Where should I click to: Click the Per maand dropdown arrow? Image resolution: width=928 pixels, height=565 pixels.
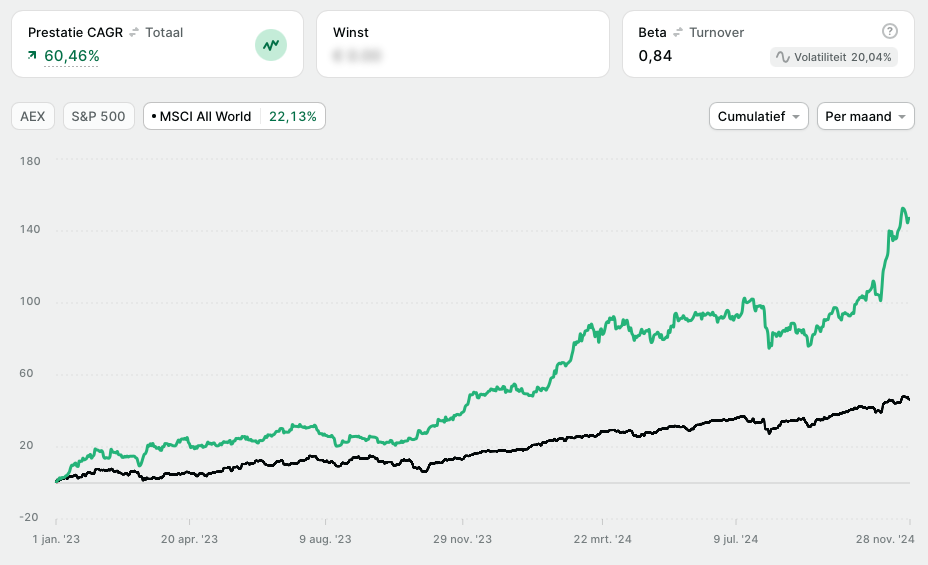tap(902, 117)
